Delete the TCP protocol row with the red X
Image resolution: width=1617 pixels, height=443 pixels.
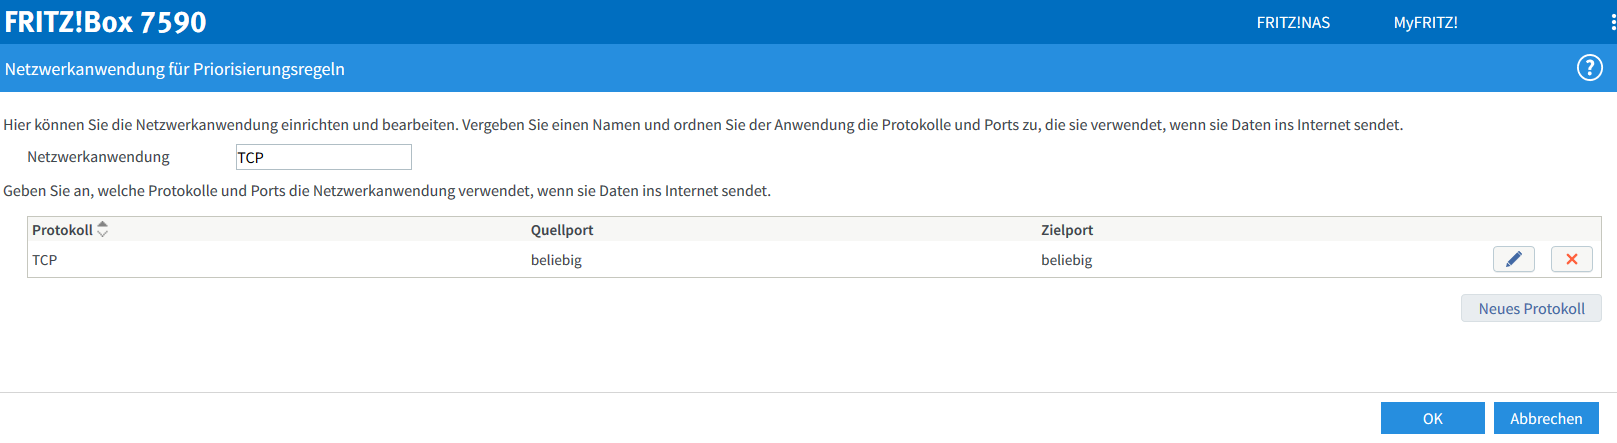(1571, 260)
